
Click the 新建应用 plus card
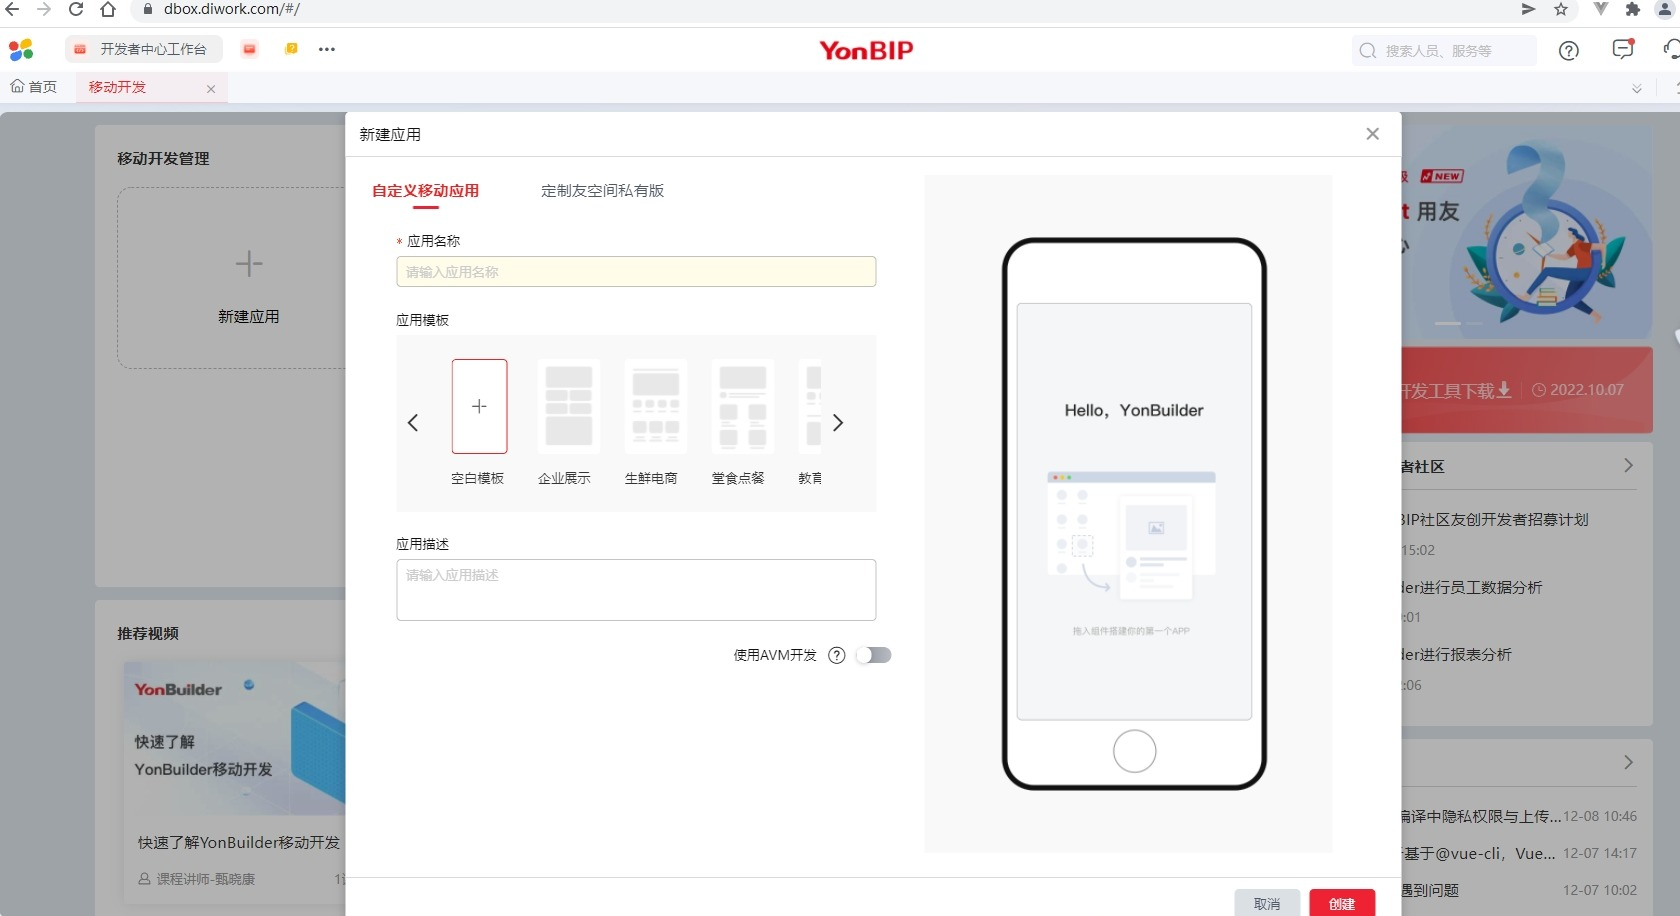[248, 277]
